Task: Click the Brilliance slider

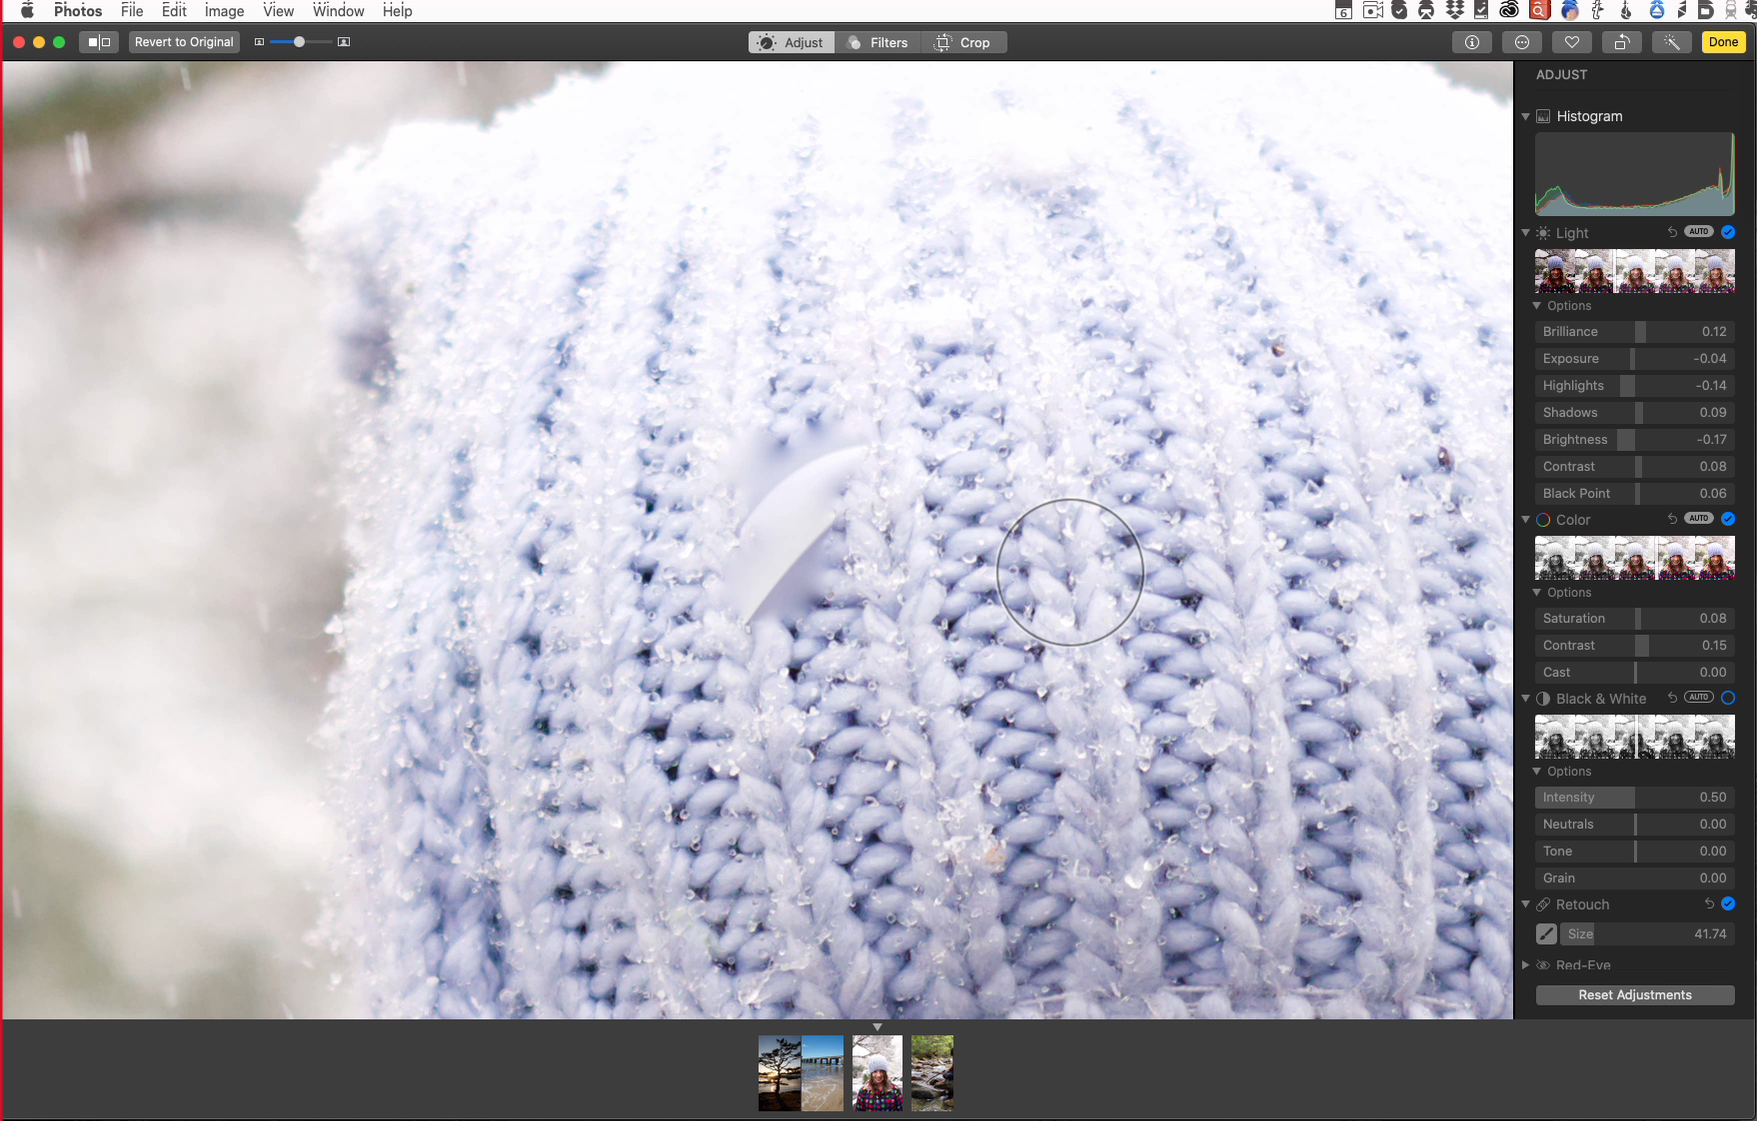Action: (x=1635, y=332)
